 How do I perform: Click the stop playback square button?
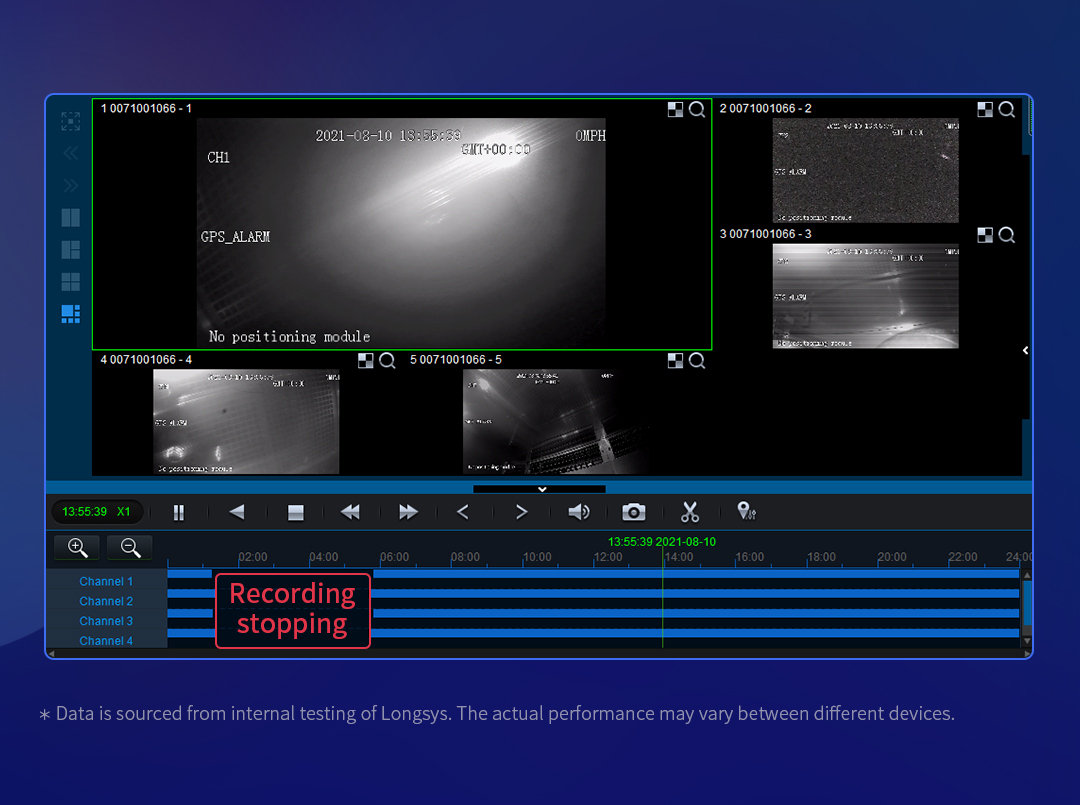[x=295, y=512]
